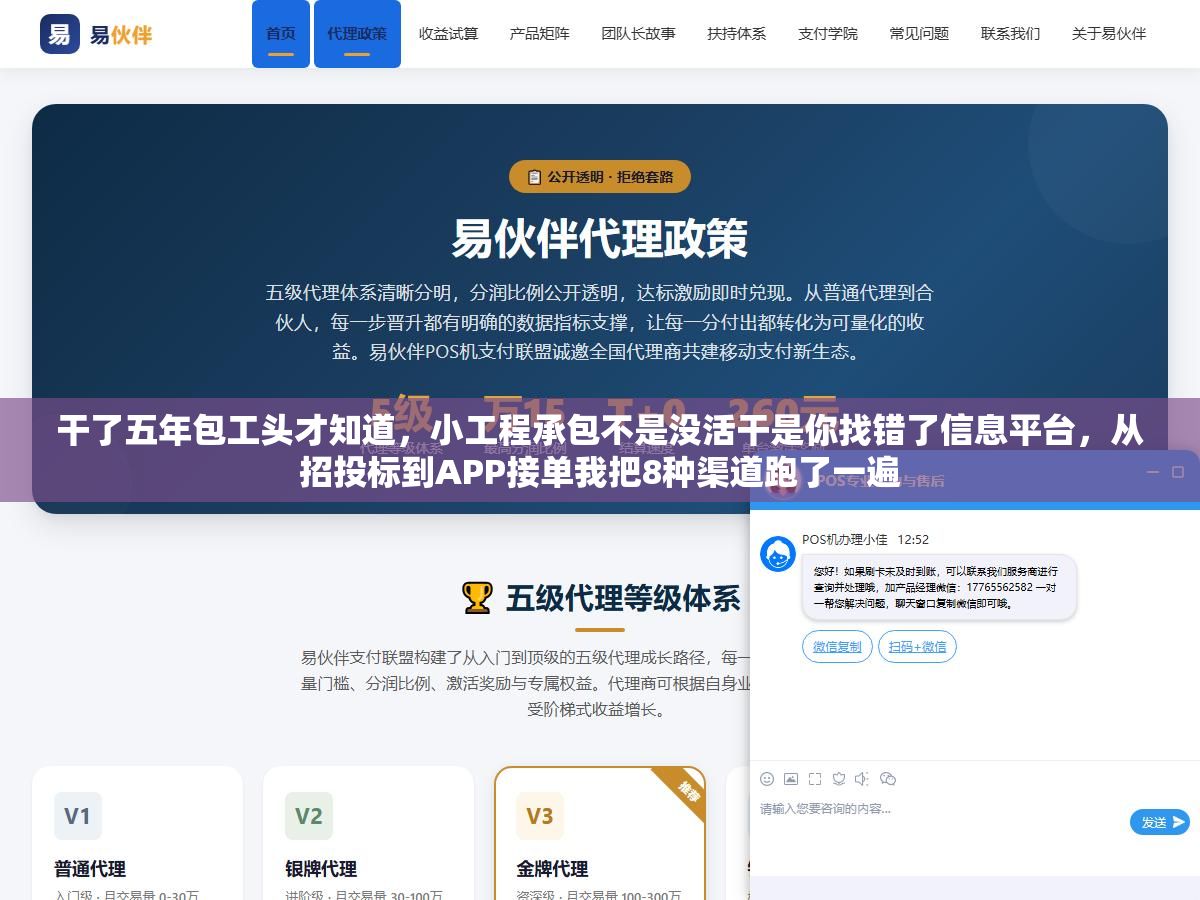Click the rating icon in chat toolbar
Screen dimensions: 1200x900
coord(839,779)
